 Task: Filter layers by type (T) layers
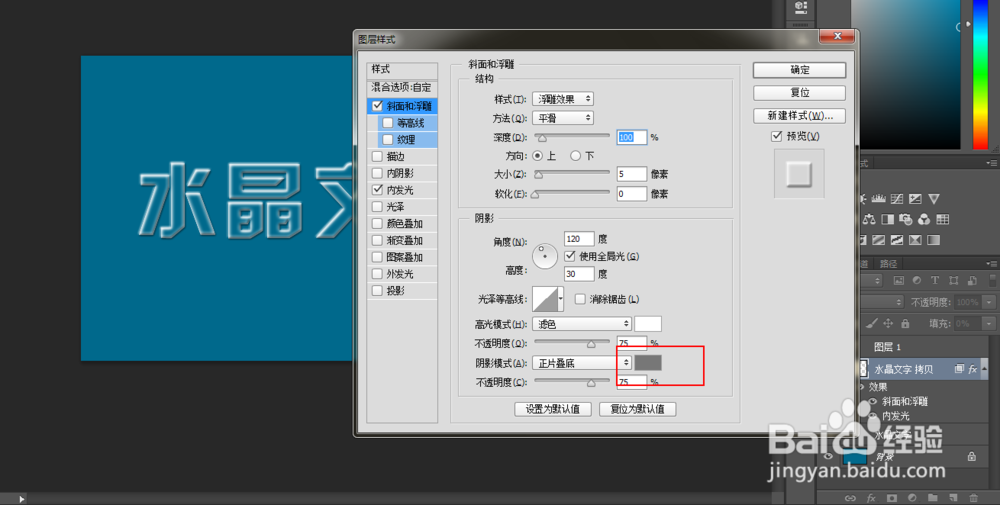(x=935, y=281)
